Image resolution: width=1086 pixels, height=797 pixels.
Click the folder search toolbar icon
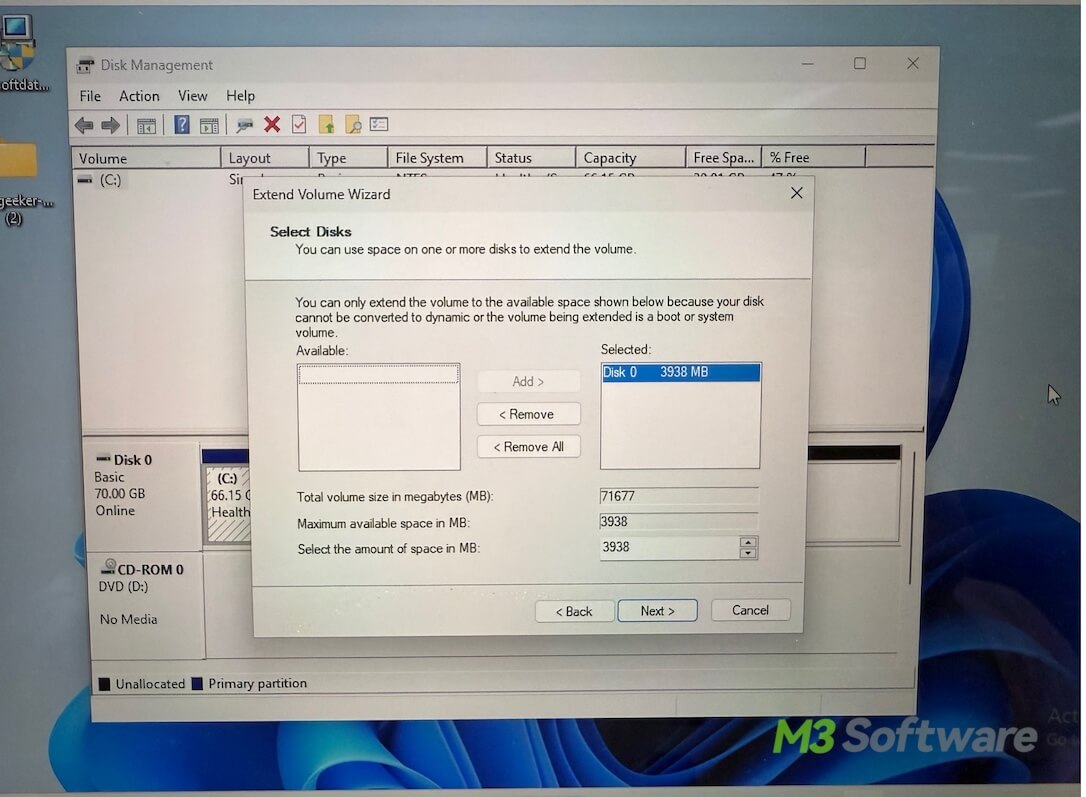click(x=353, y=125)
